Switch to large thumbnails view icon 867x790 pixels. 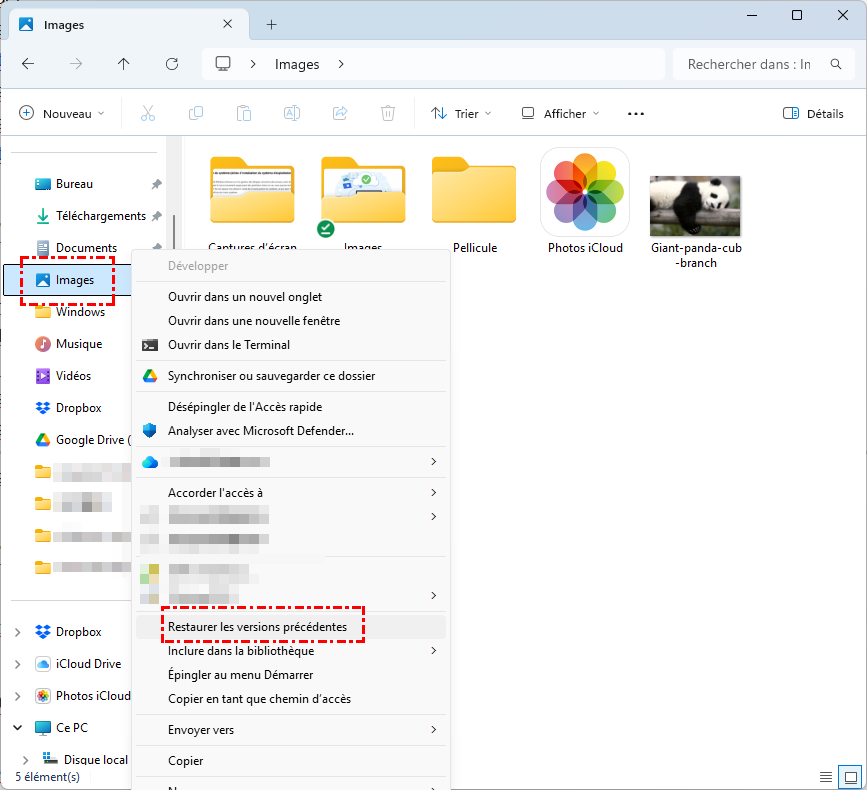[x=850, y=776]
